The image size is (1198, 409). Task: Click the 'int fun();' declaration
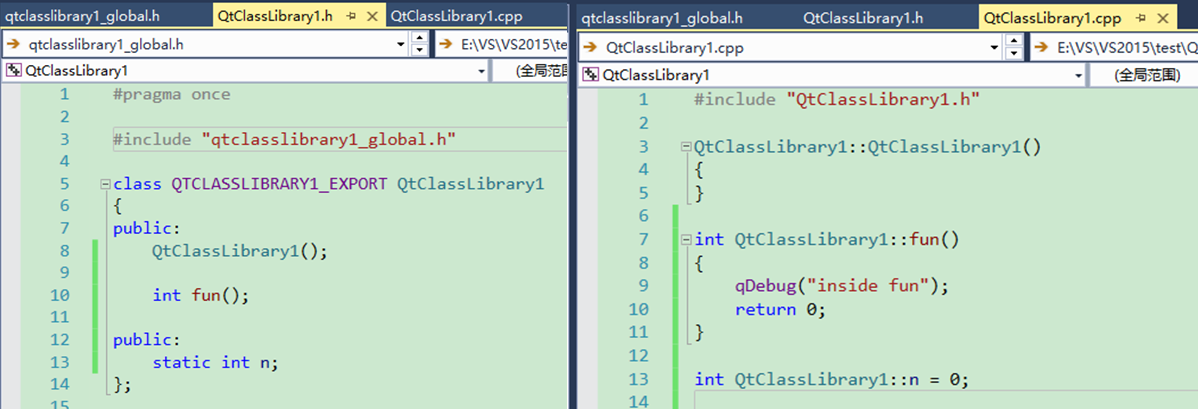coord(201,295)
